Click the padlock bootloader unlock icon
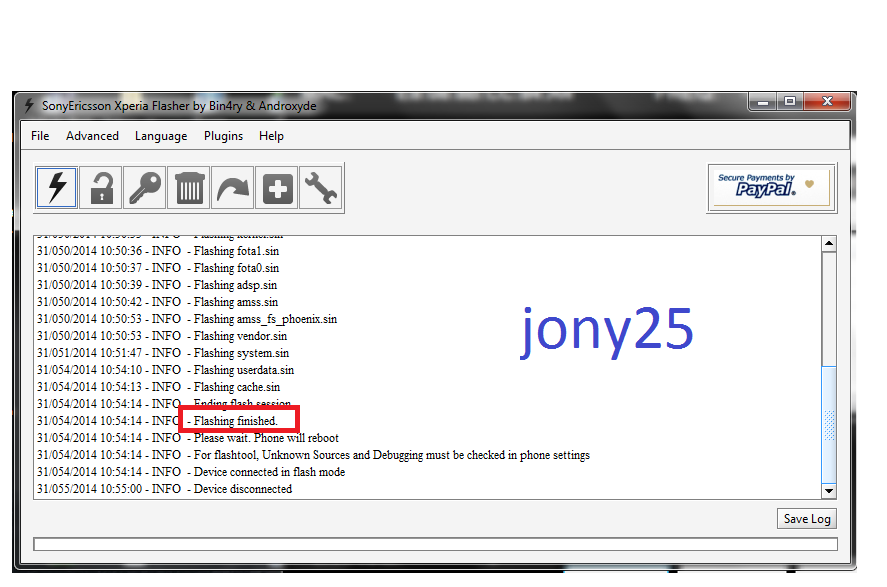 pyautogui.click(x=101, y=188)
